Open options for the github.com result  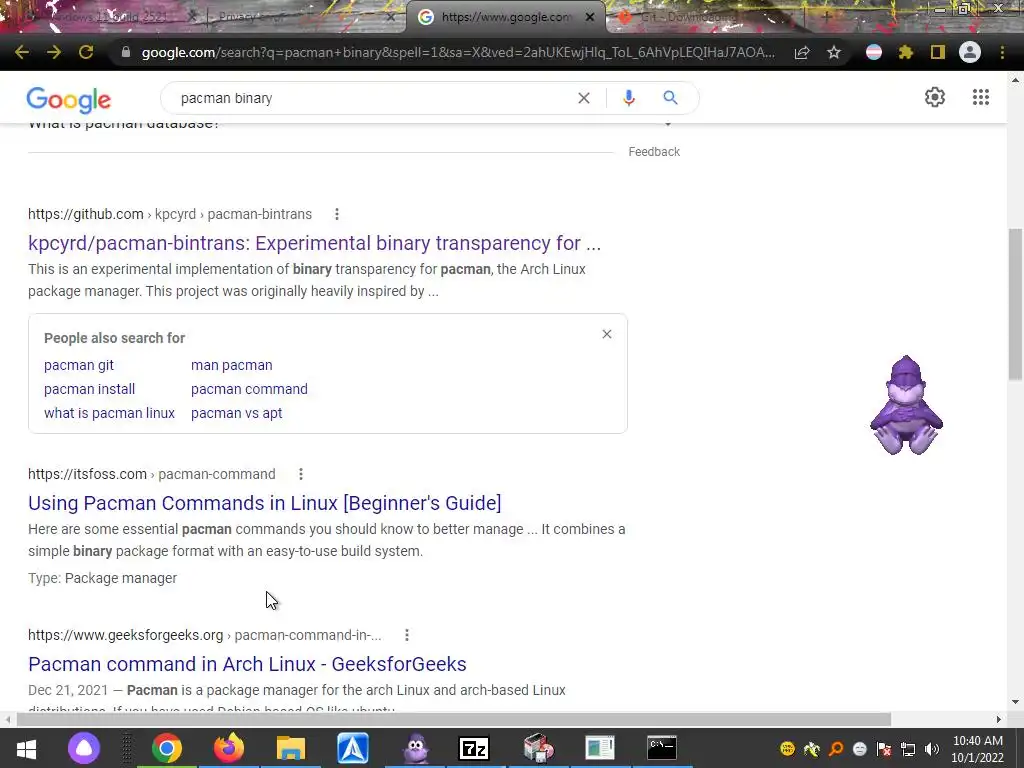pos(337,214)
